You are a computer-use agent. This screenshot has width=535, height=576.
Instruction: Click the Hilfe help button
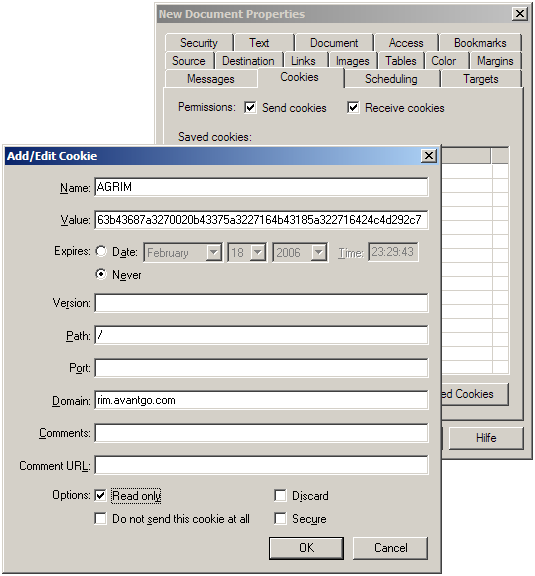tap(486, 438)
